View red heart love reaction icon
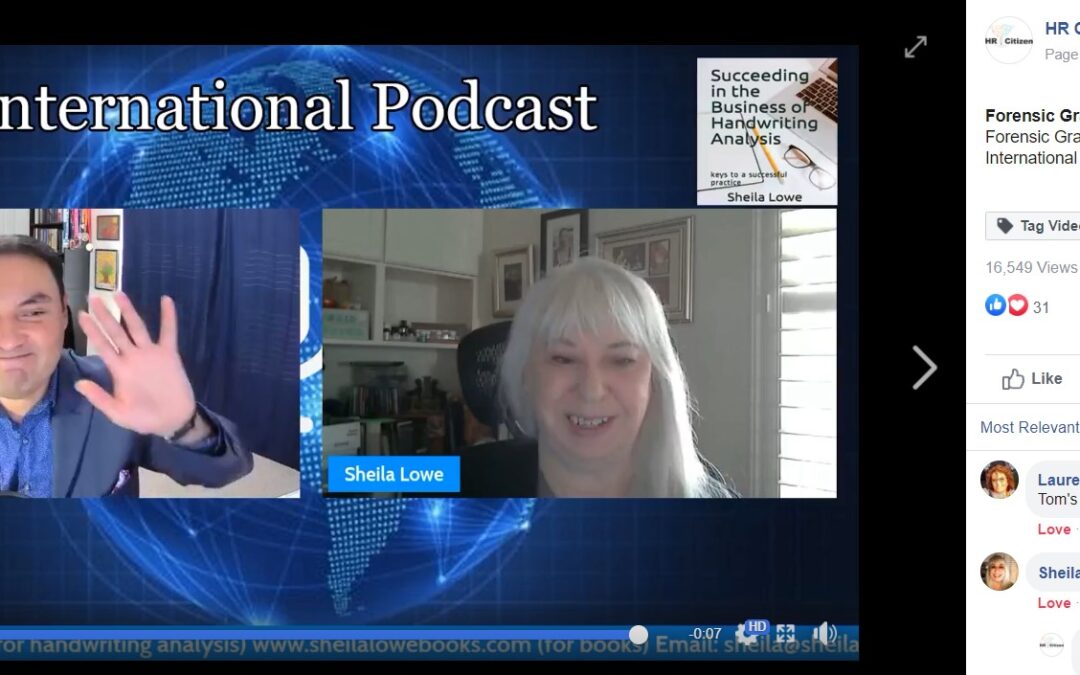This screenshot has width=1080, height=675. [x=1017, y=305]
